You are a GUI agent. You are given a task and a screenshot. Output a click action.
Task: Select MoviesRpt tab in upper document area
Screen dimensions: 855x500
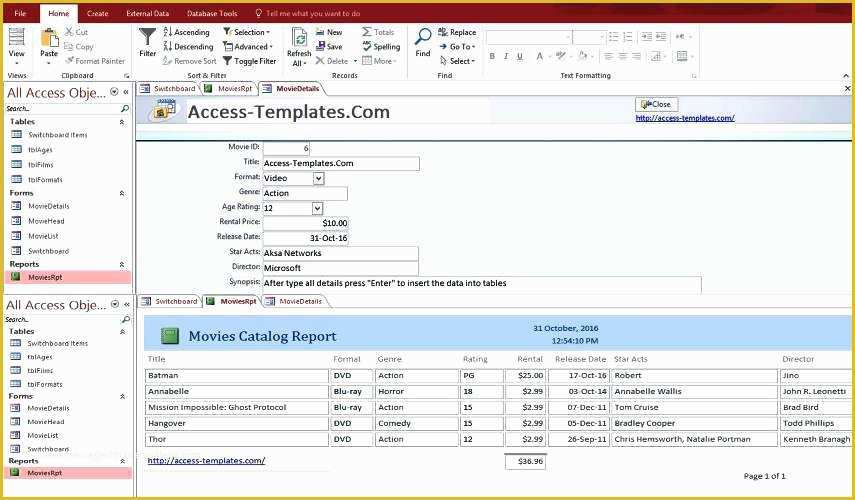230,88
